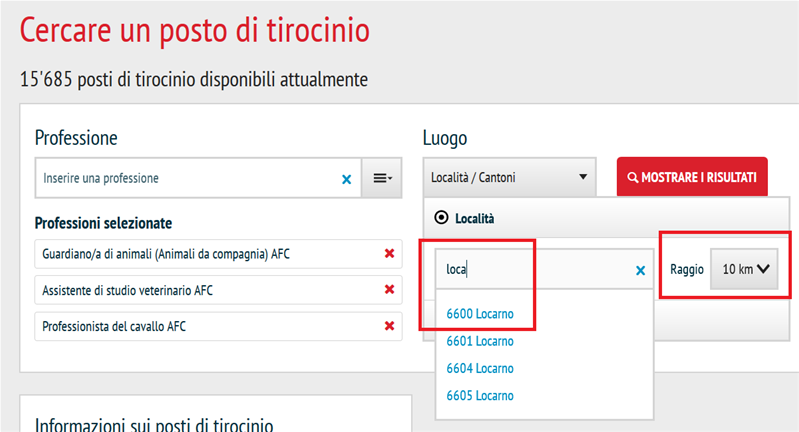
Task: Focus the Inserire una professione field
Action: [185, 178]
